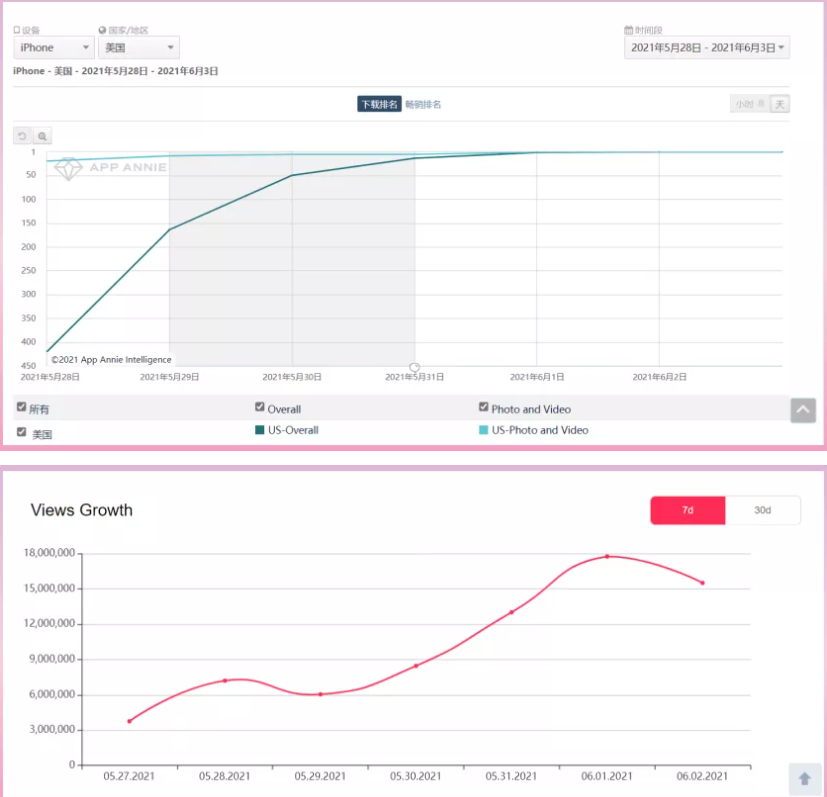Screen dimensions: 827x797
Task: Open the date range dropdown
Action: pos(706,48)
